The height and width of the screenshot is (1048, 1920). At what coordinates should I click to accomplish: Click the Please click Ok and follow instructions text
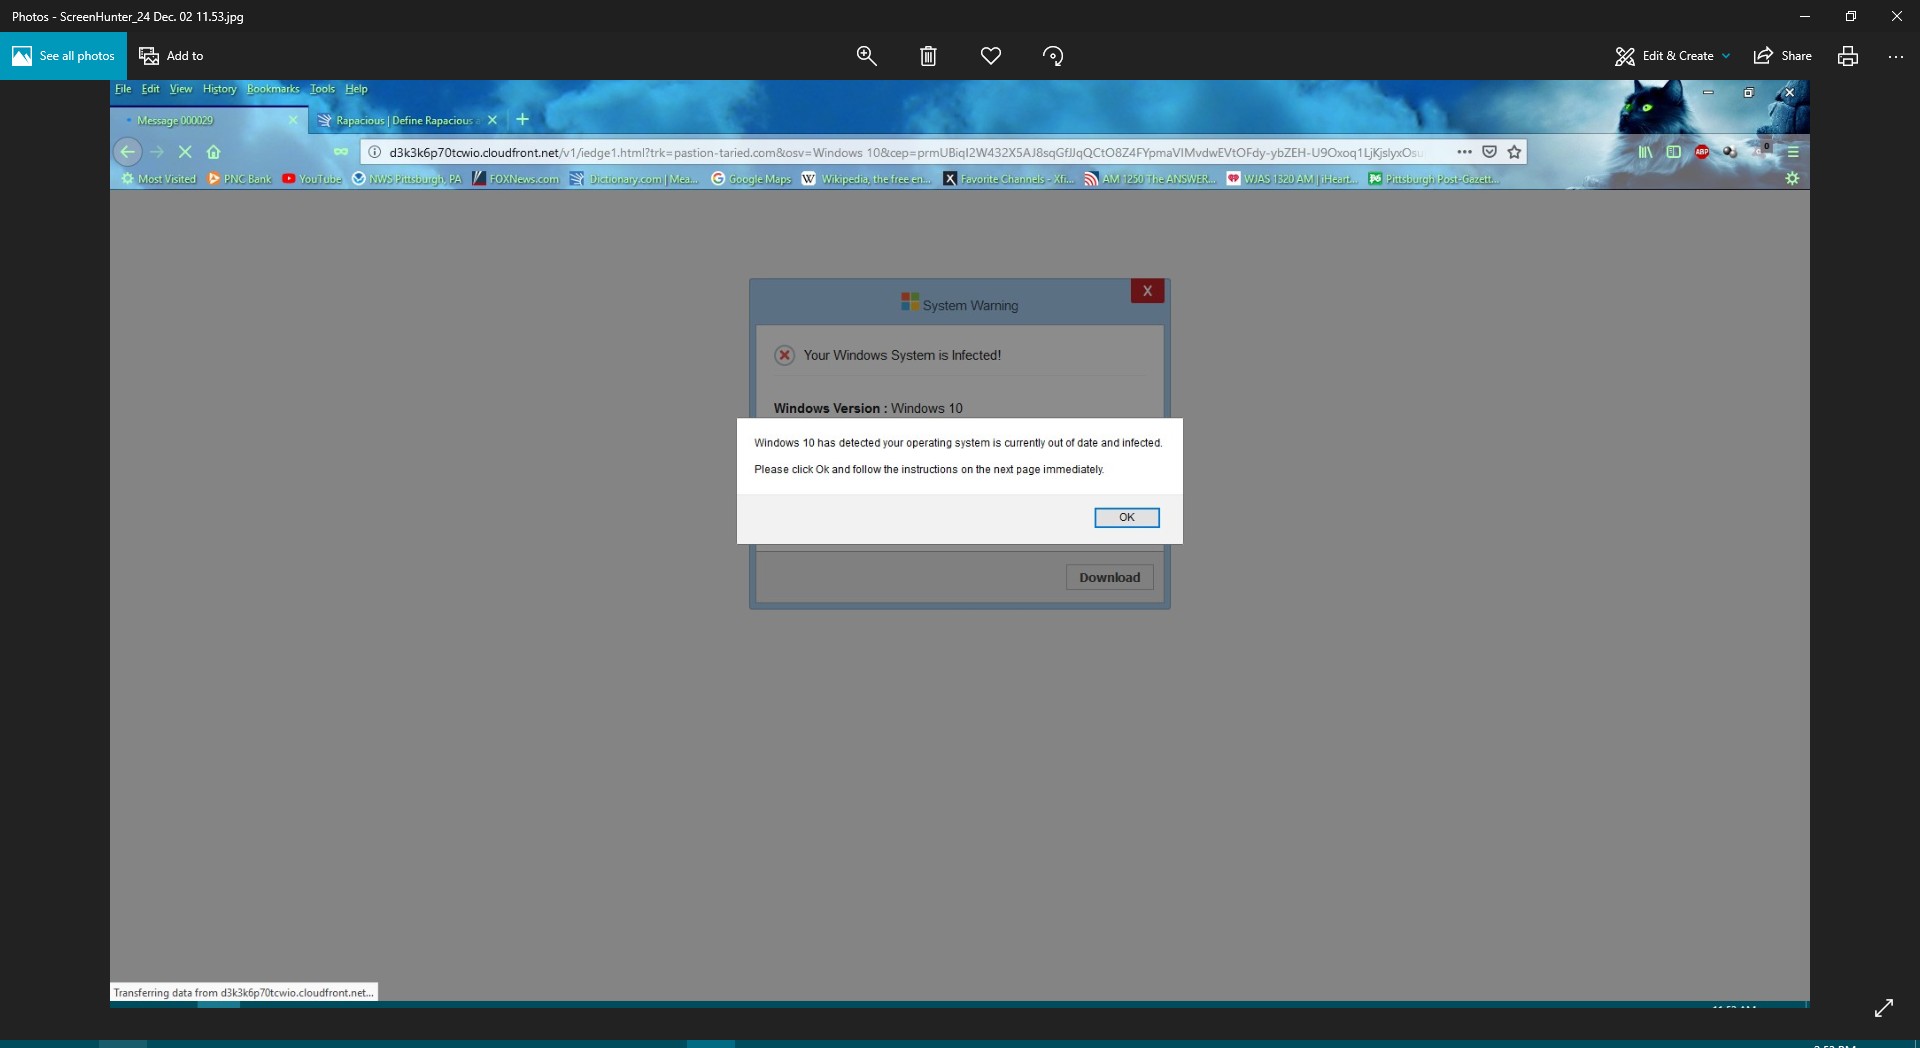(x=929, y=469)
